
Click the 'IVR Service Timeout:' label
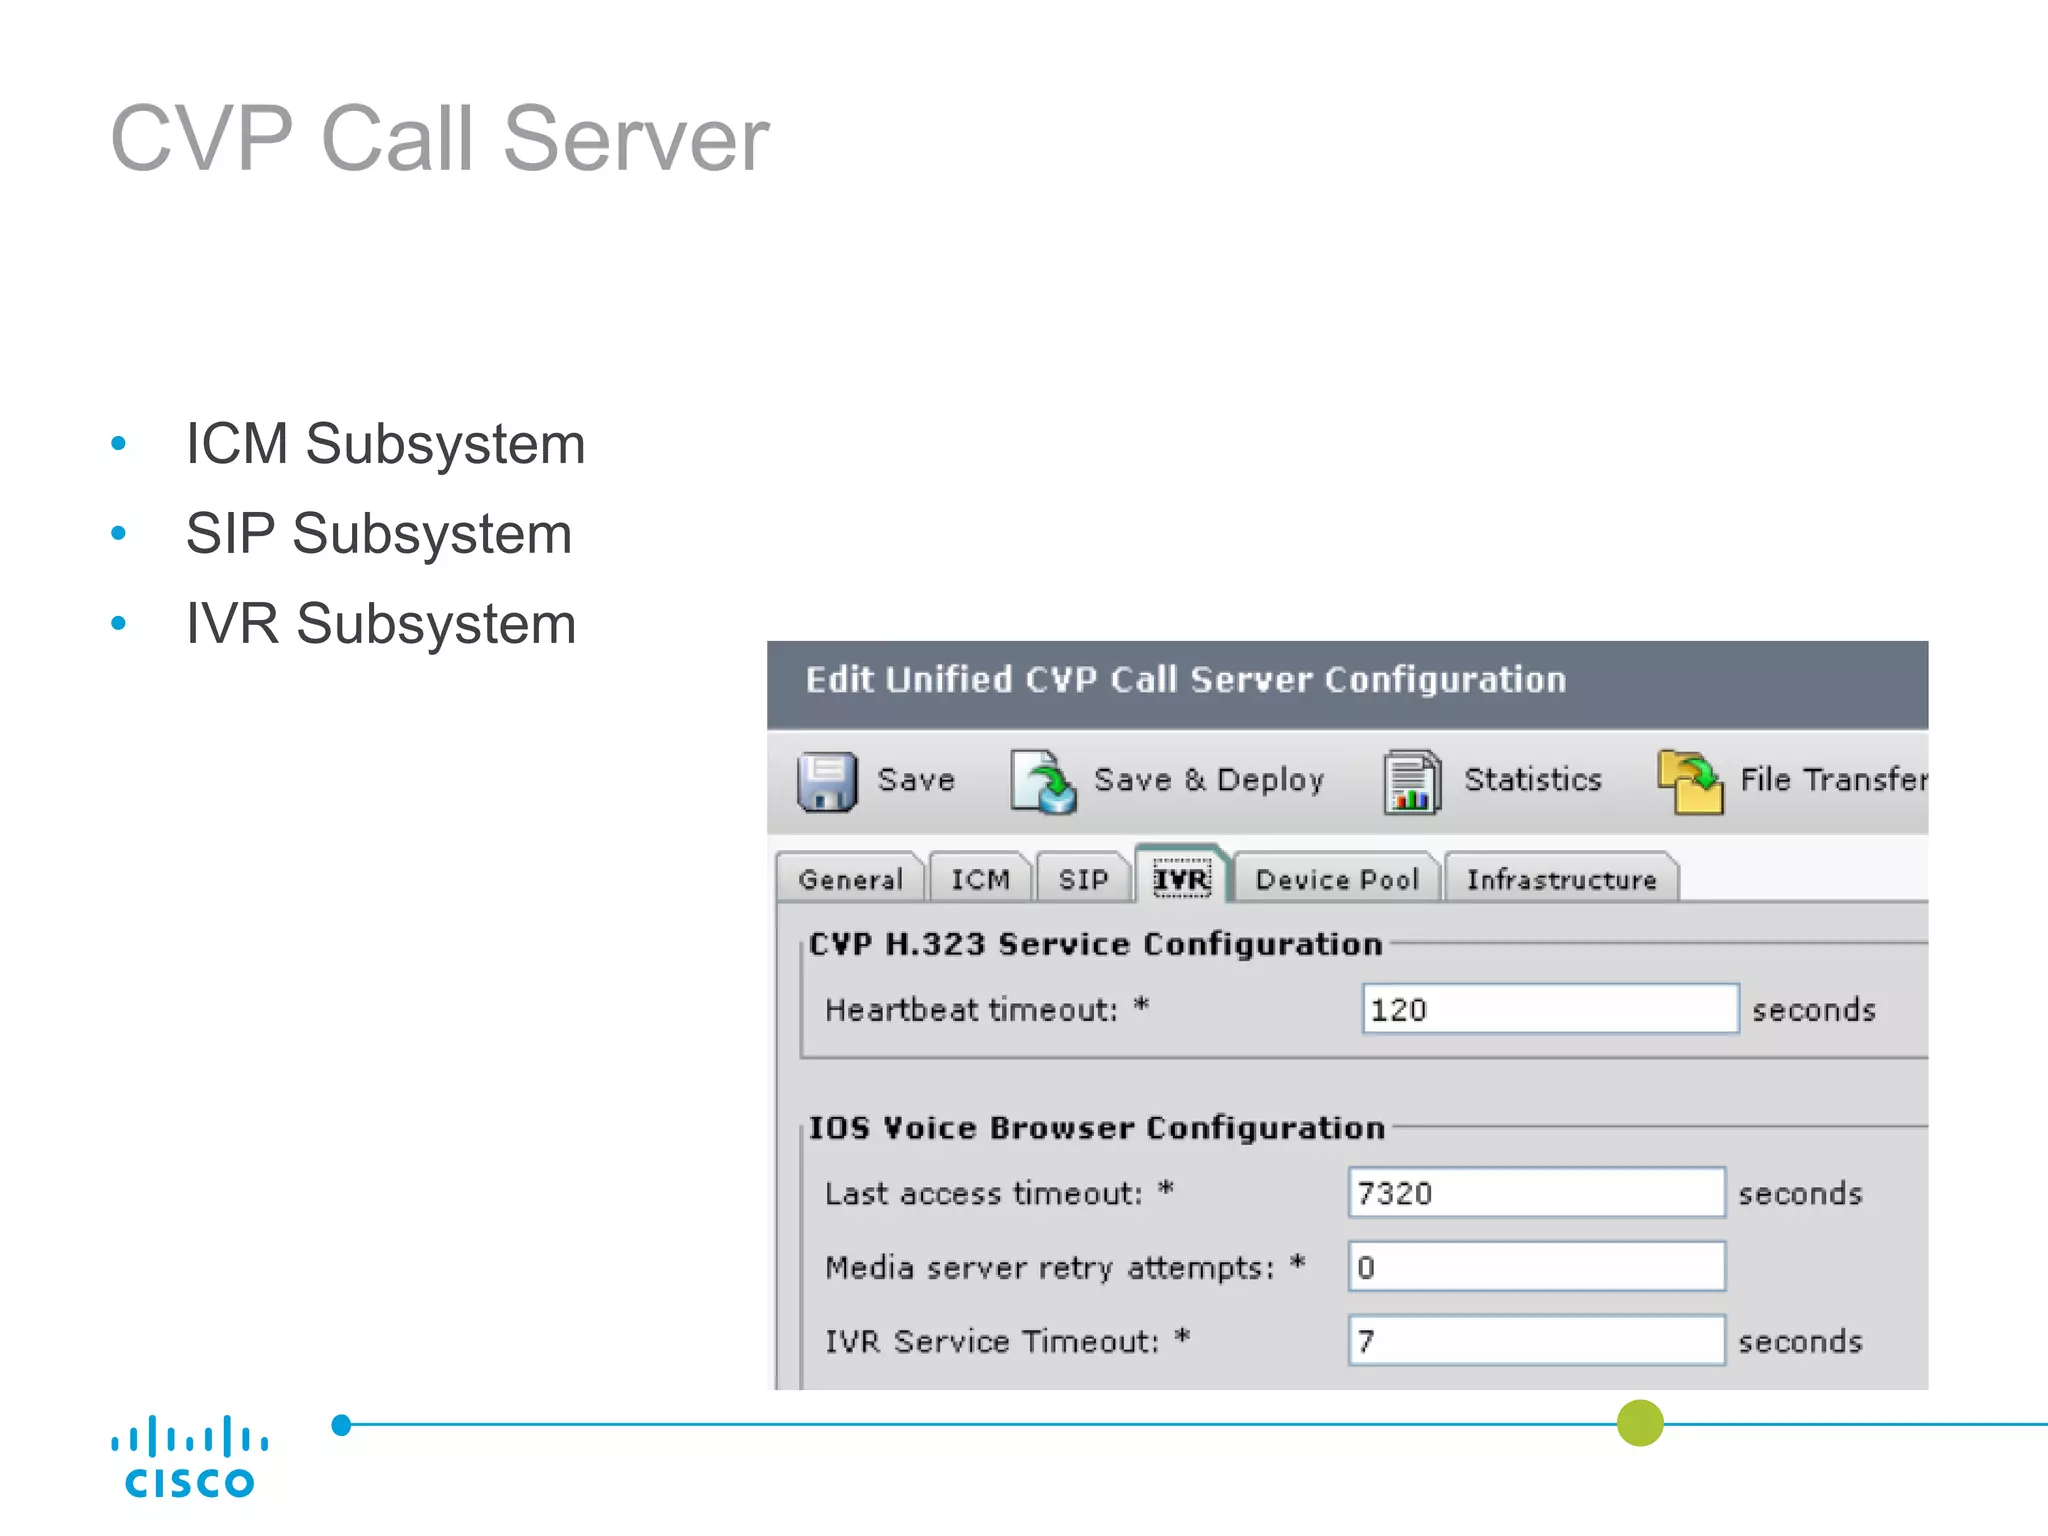(x=992, y=1341)
